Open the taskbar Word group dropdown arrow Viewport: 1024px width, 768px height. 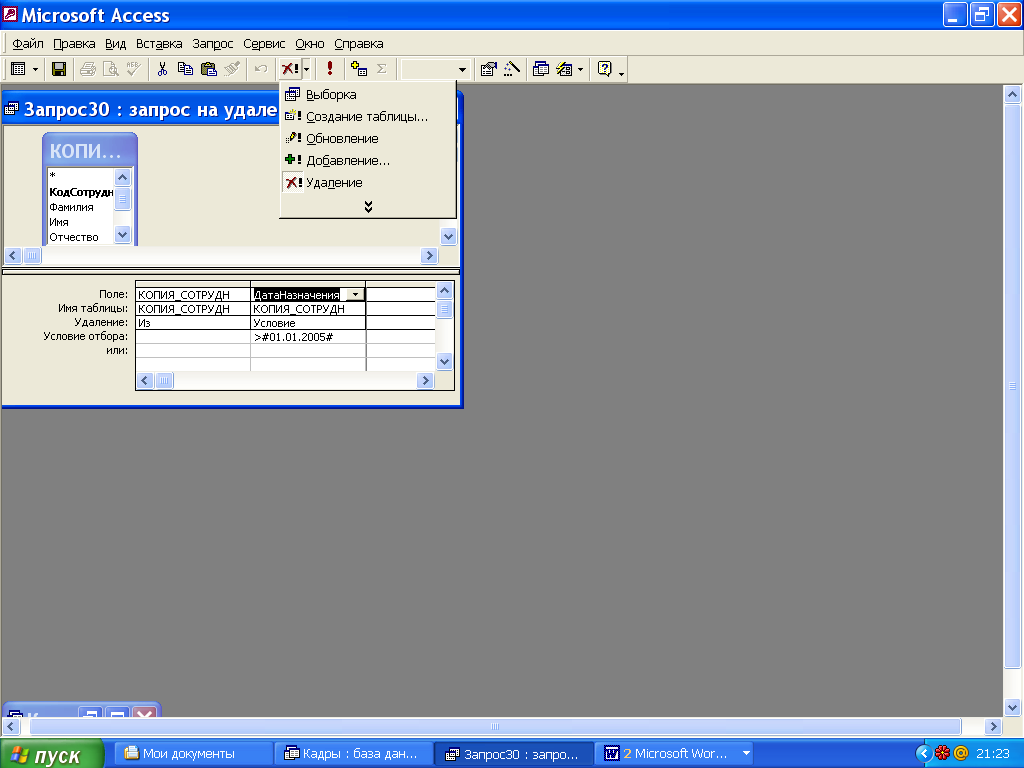pyautogui.click(x=746, y=754)
